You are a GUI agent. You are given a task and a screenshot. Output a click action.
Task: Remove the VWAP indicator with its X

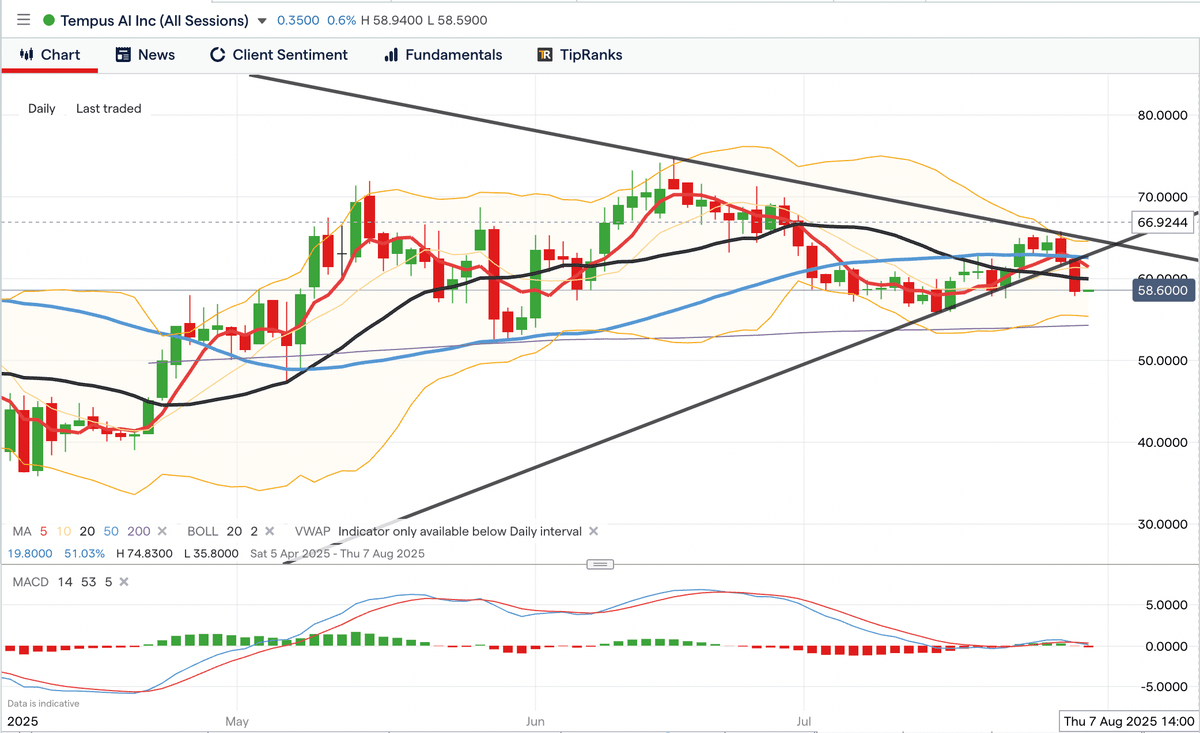[x=593, y=531]
